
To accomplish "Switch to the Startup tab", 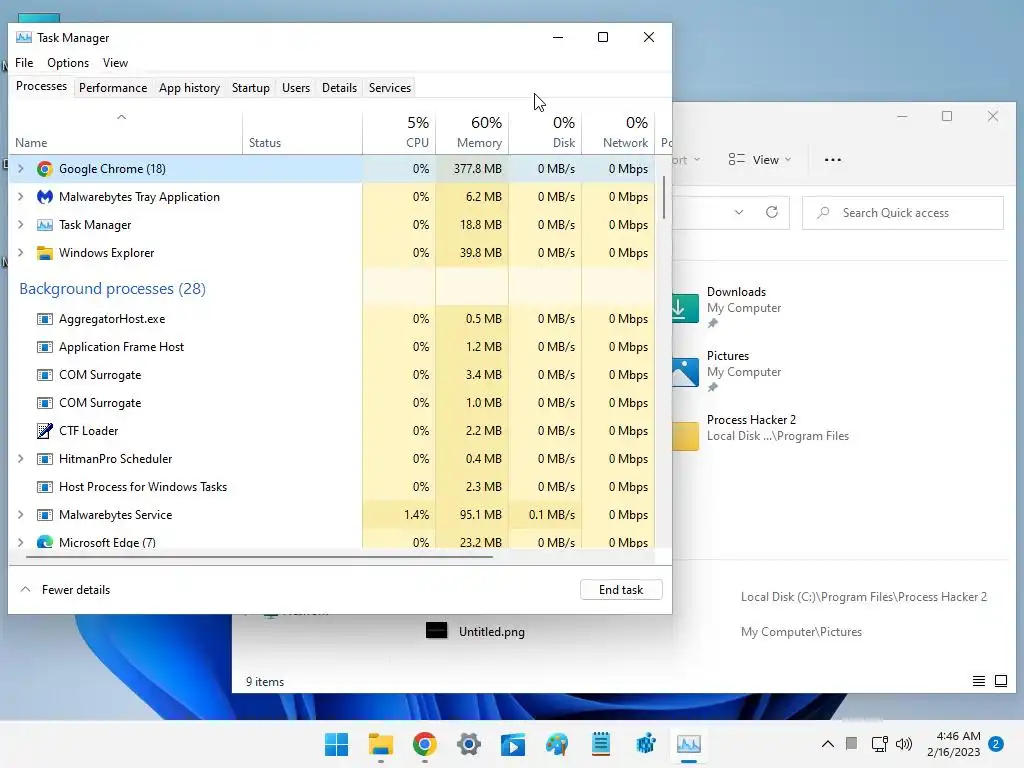I will coord(251,88).
